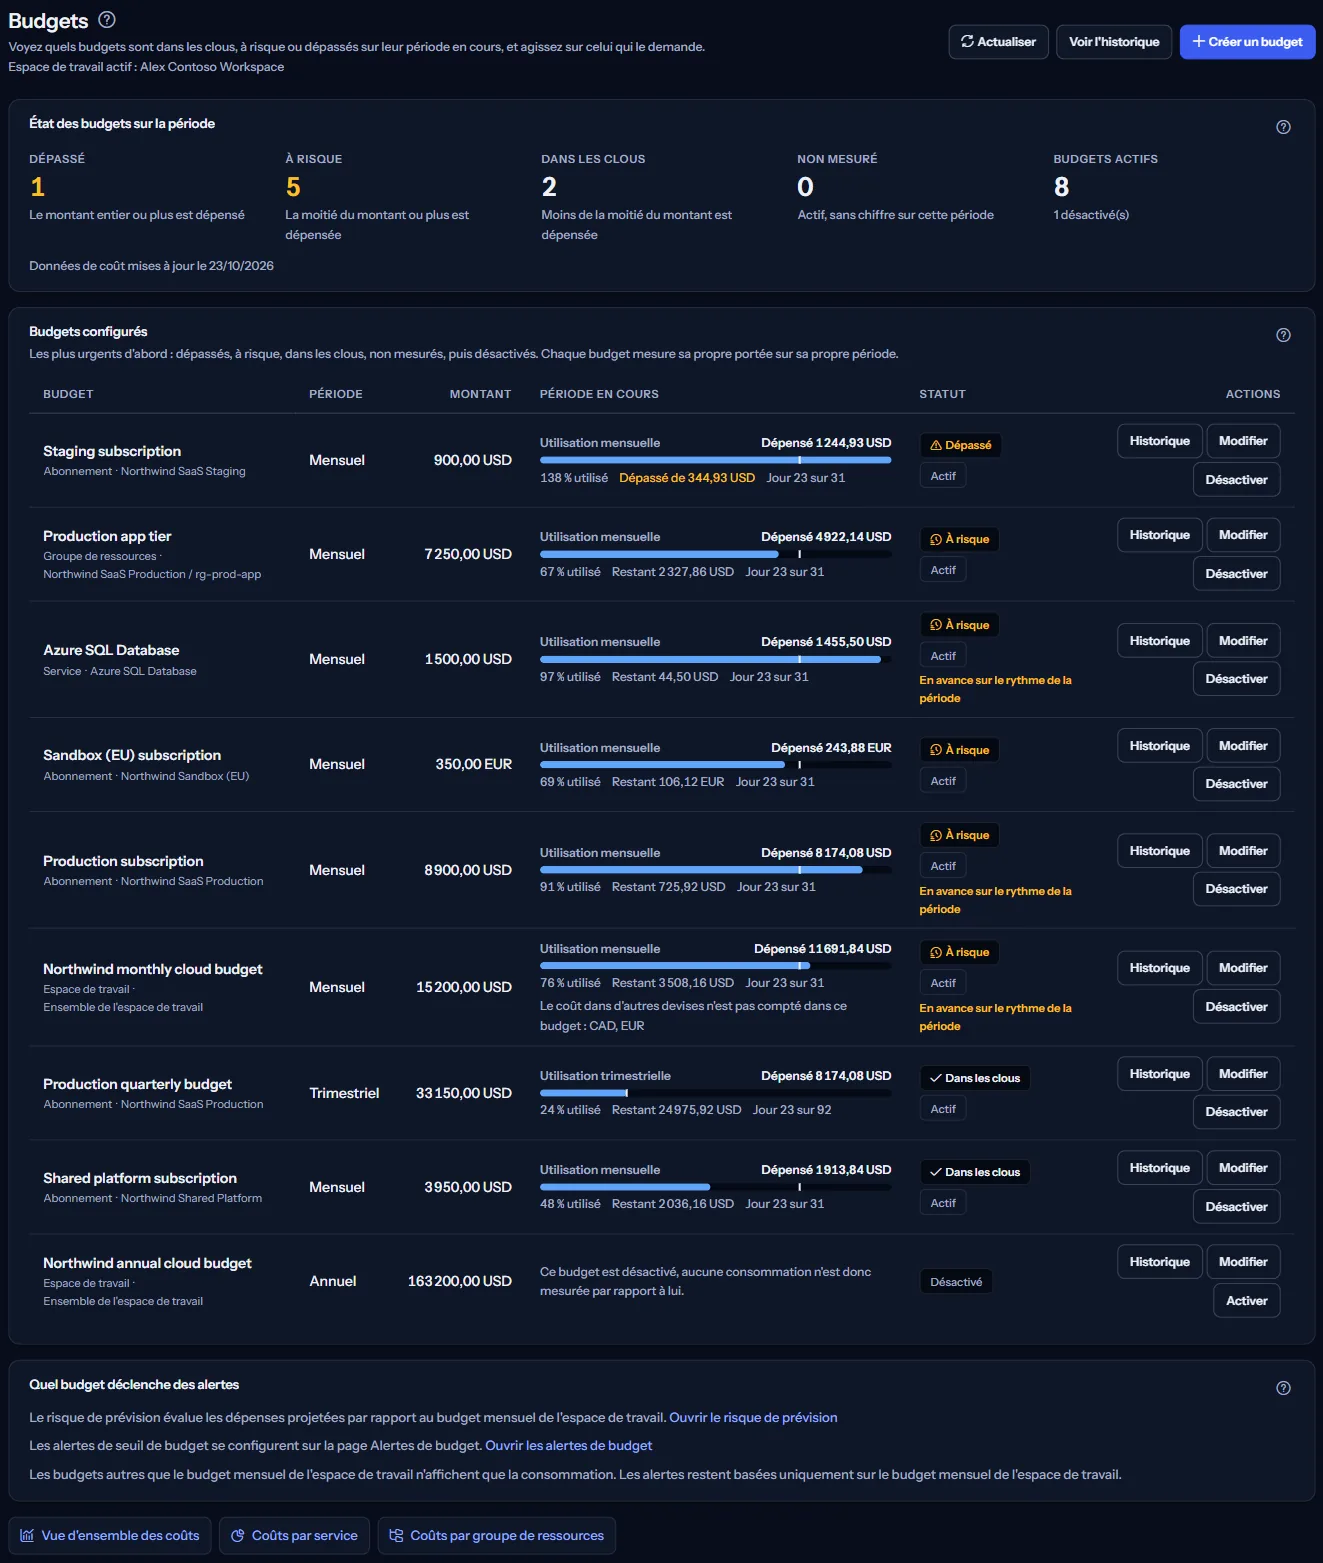Click the DÉPASSÉ count of 1
This screenshot has width=1323, height=1563.
coord(38,187)
